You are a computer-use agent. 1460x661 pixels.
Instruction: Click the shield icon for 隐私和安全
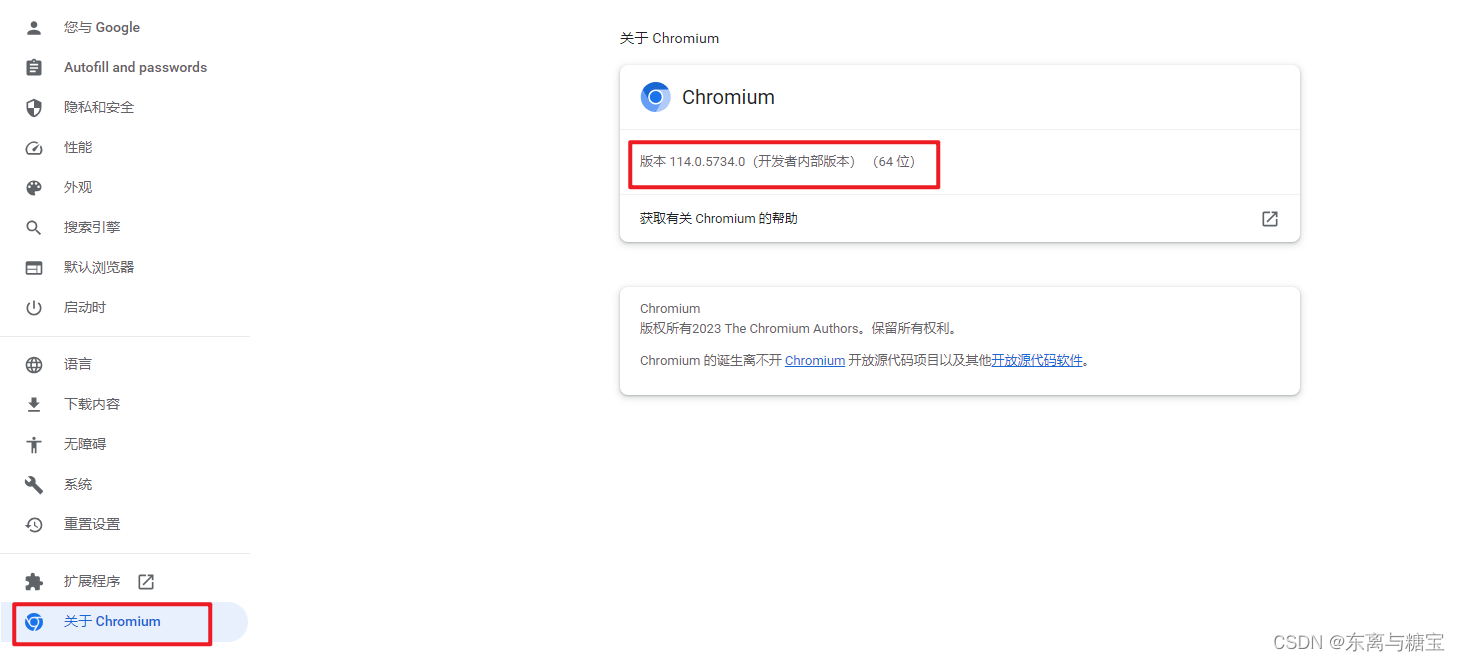coord(34,107)
